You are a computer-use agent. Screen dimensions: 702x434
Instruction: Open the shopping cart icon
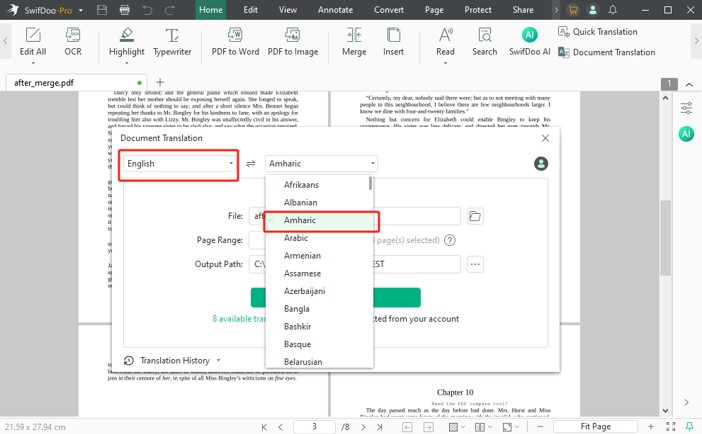pos(573,10)
